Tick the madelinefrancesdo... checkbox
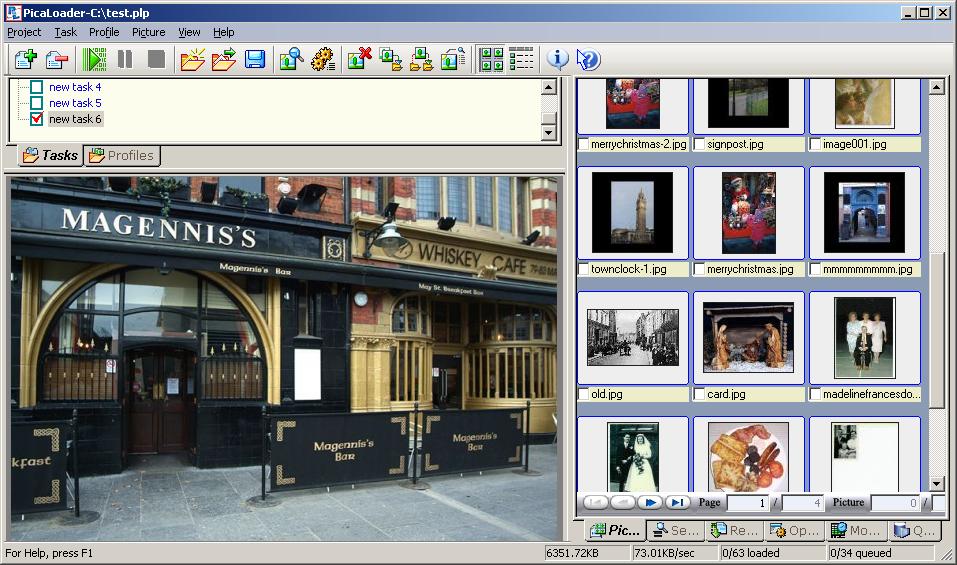The width and height of the screenshot is (957, 565). tap(815, 394)
